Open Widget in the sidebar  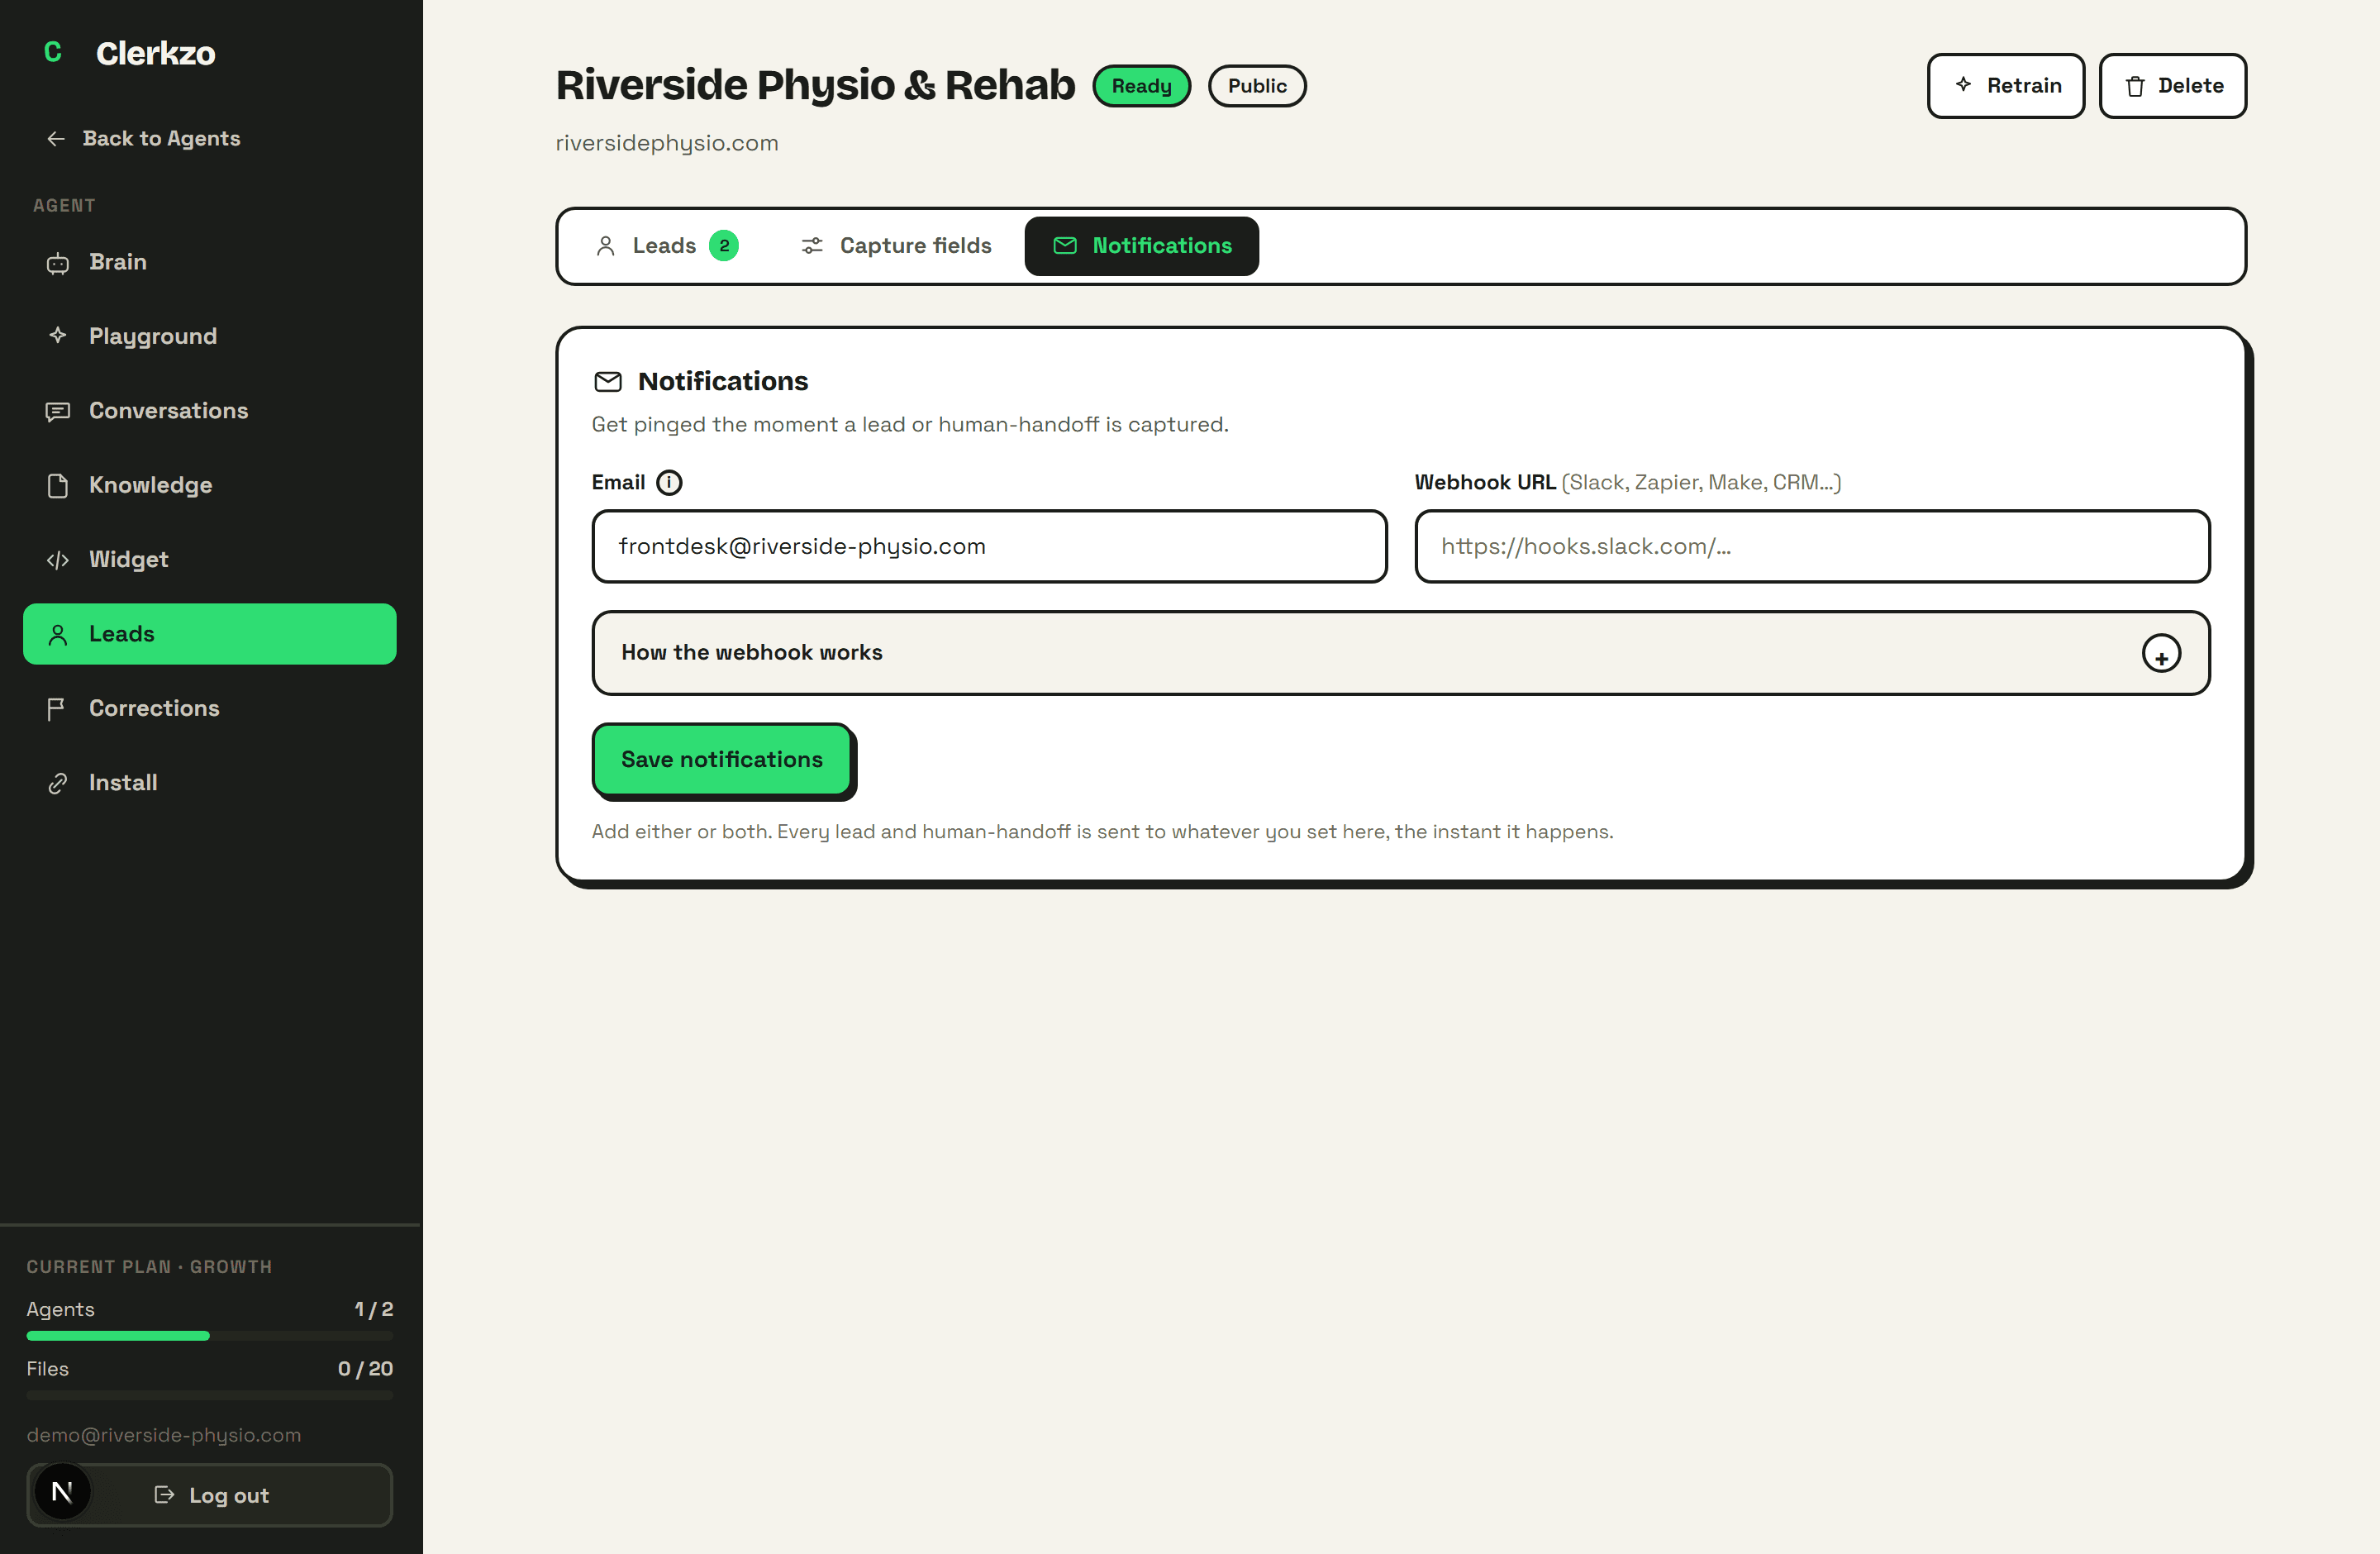click(210, 560)
